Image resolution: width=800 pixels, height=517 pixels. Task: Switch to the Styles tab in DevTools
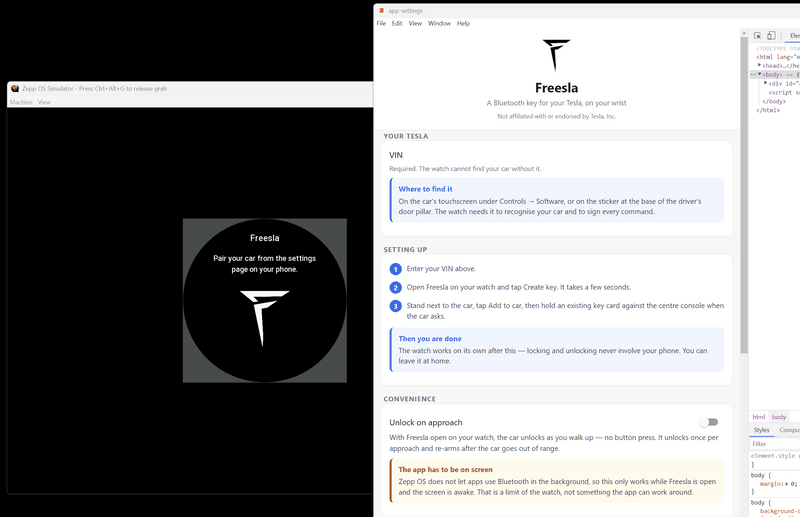[x=761, y=430]
